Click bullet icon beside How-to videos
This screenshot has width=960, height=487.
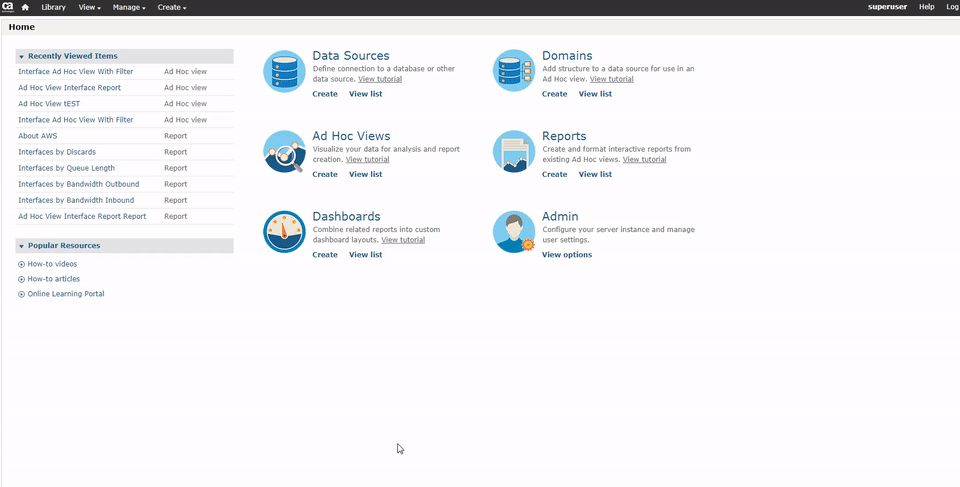pyautogui.click(x=21, y=265)
